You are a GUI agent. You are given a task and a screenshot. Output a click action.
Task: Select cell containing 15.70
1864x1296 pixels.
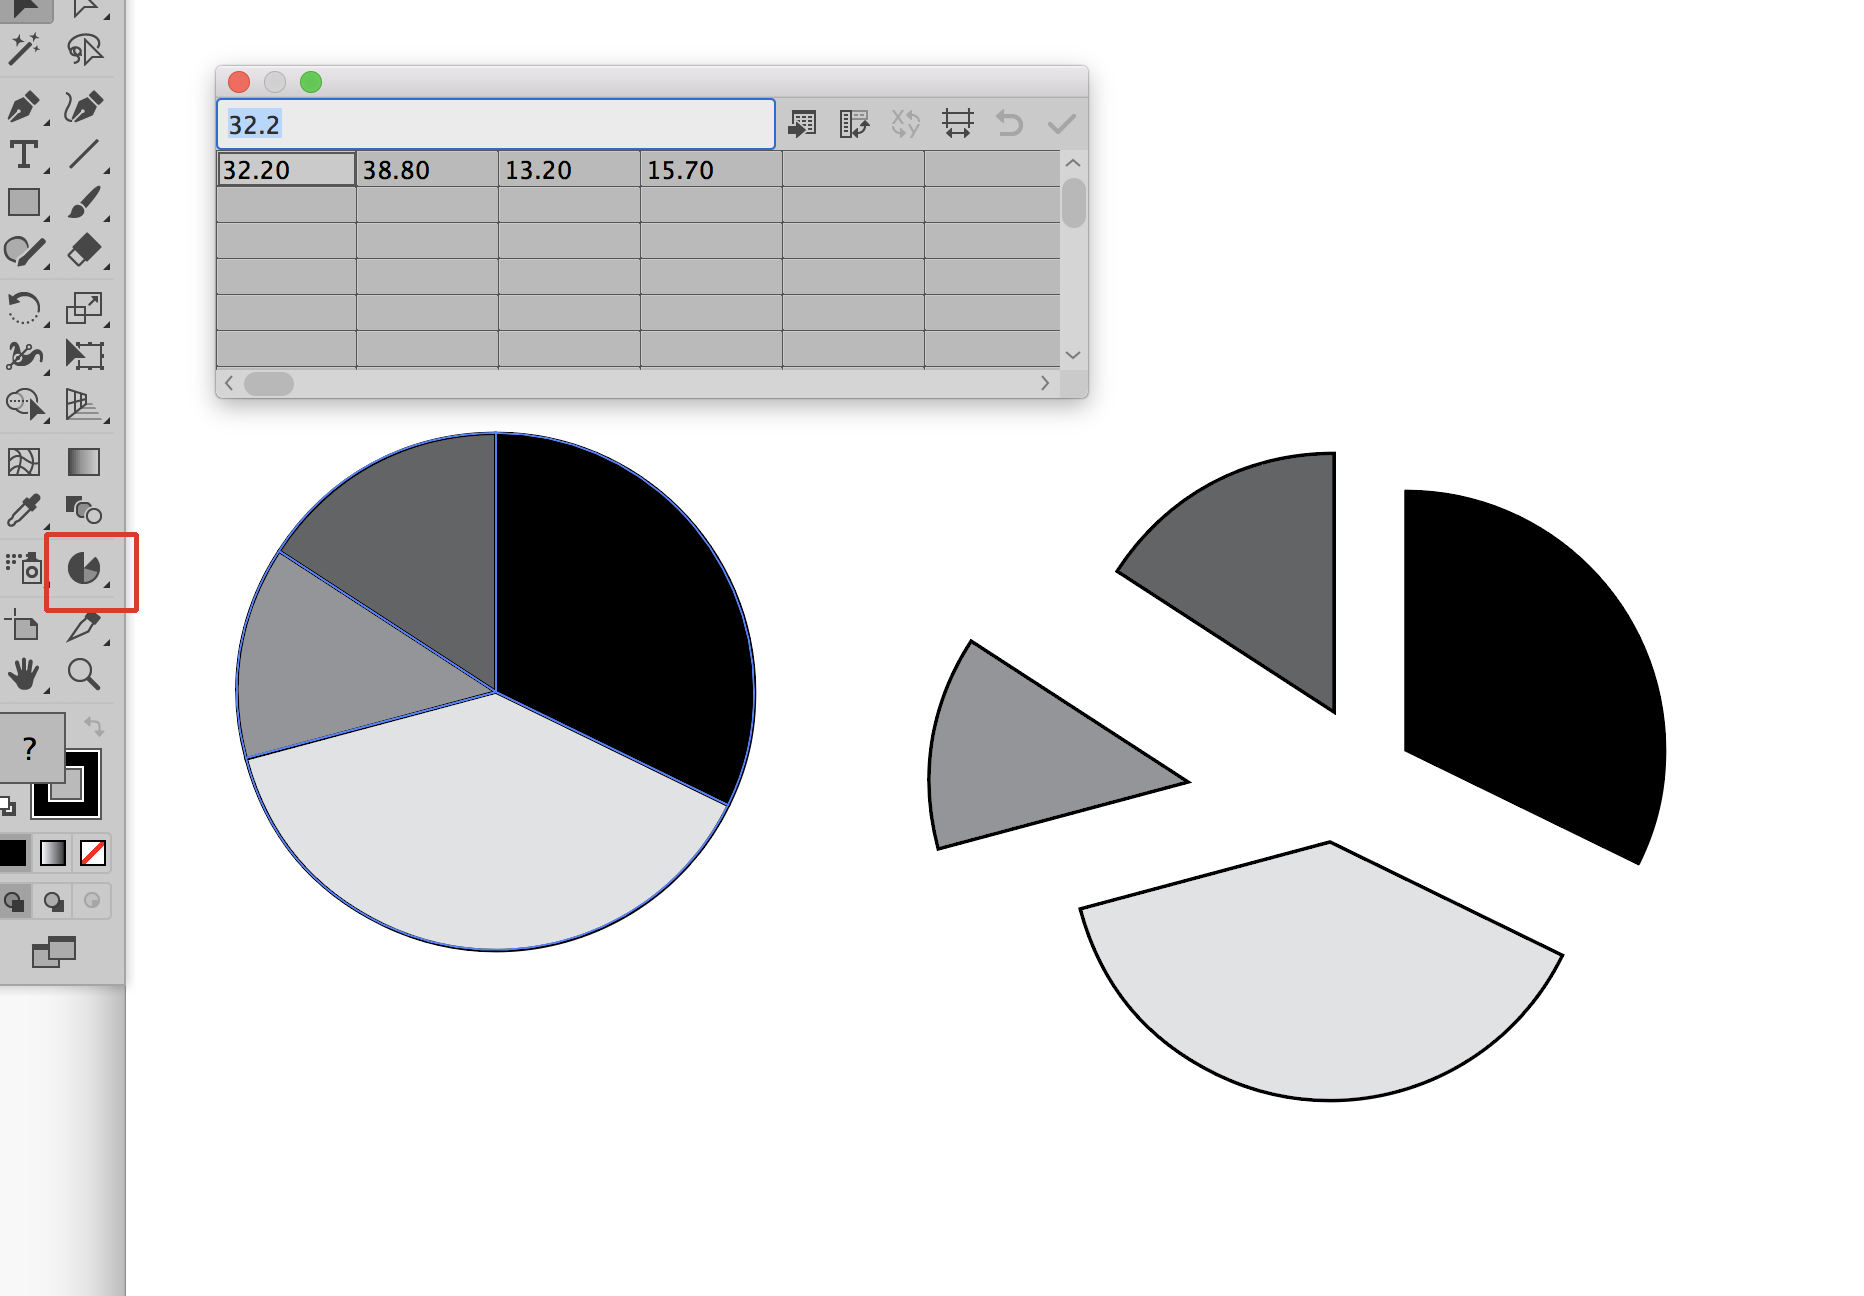coord(711,169)
